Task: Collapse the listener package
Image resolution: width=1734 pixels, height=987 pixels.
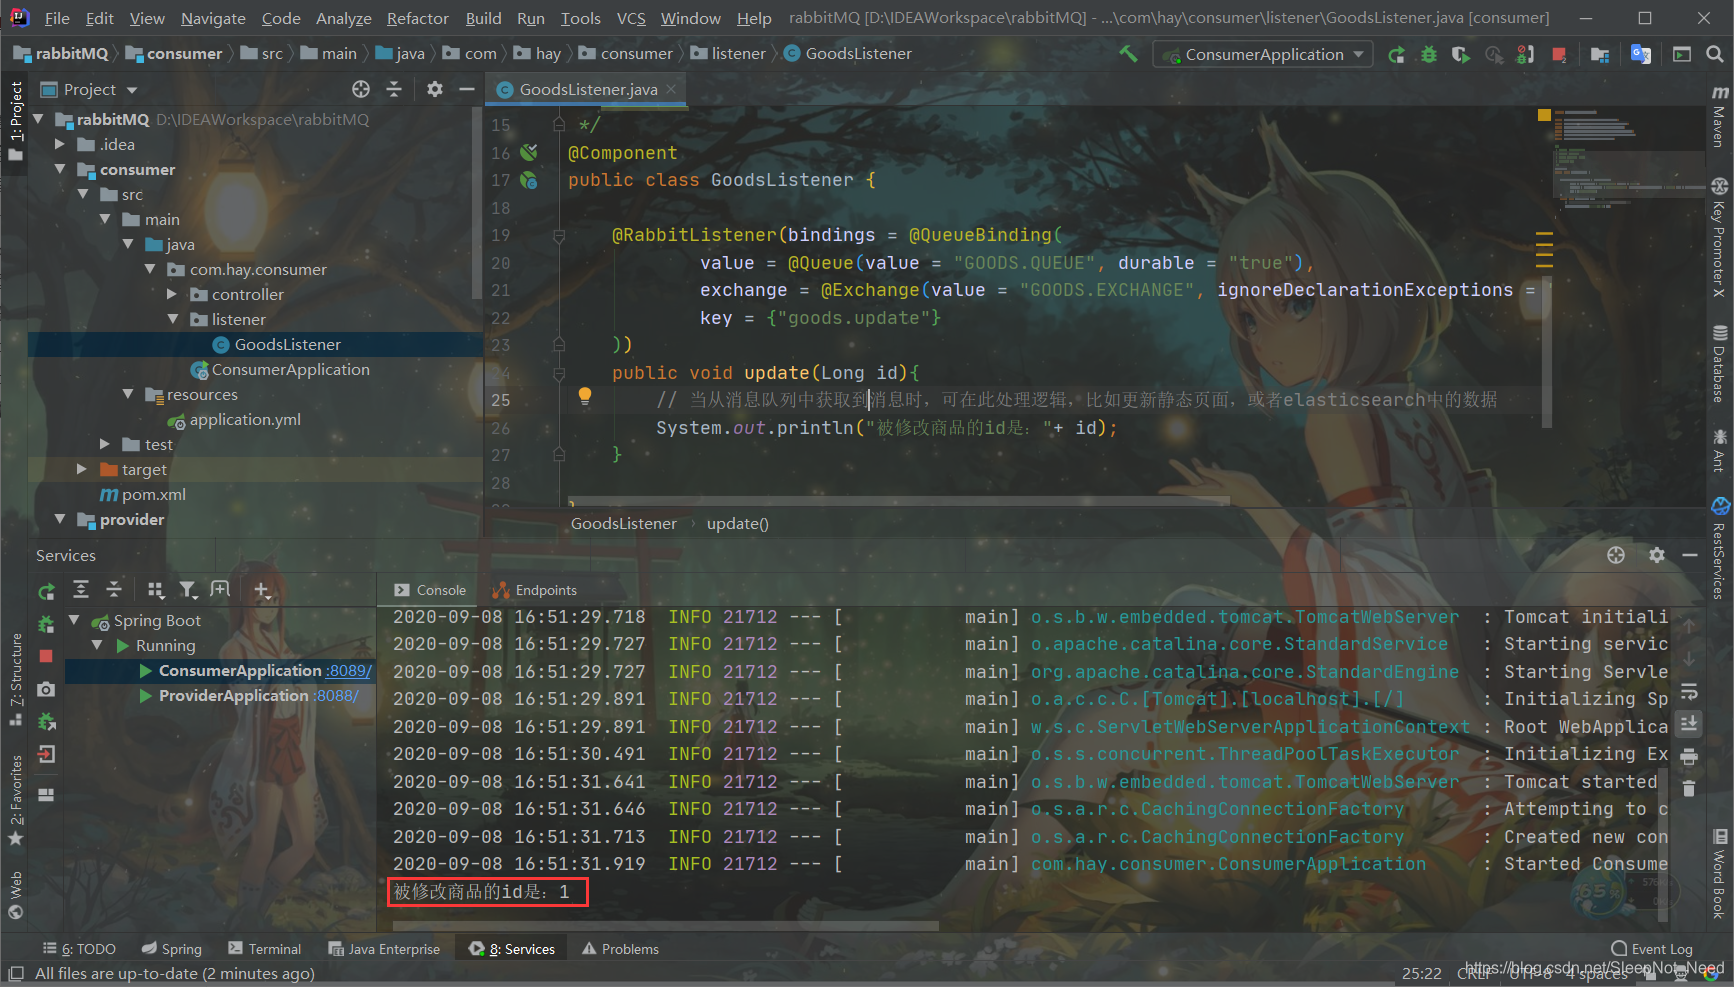Action: pos(172,319)
